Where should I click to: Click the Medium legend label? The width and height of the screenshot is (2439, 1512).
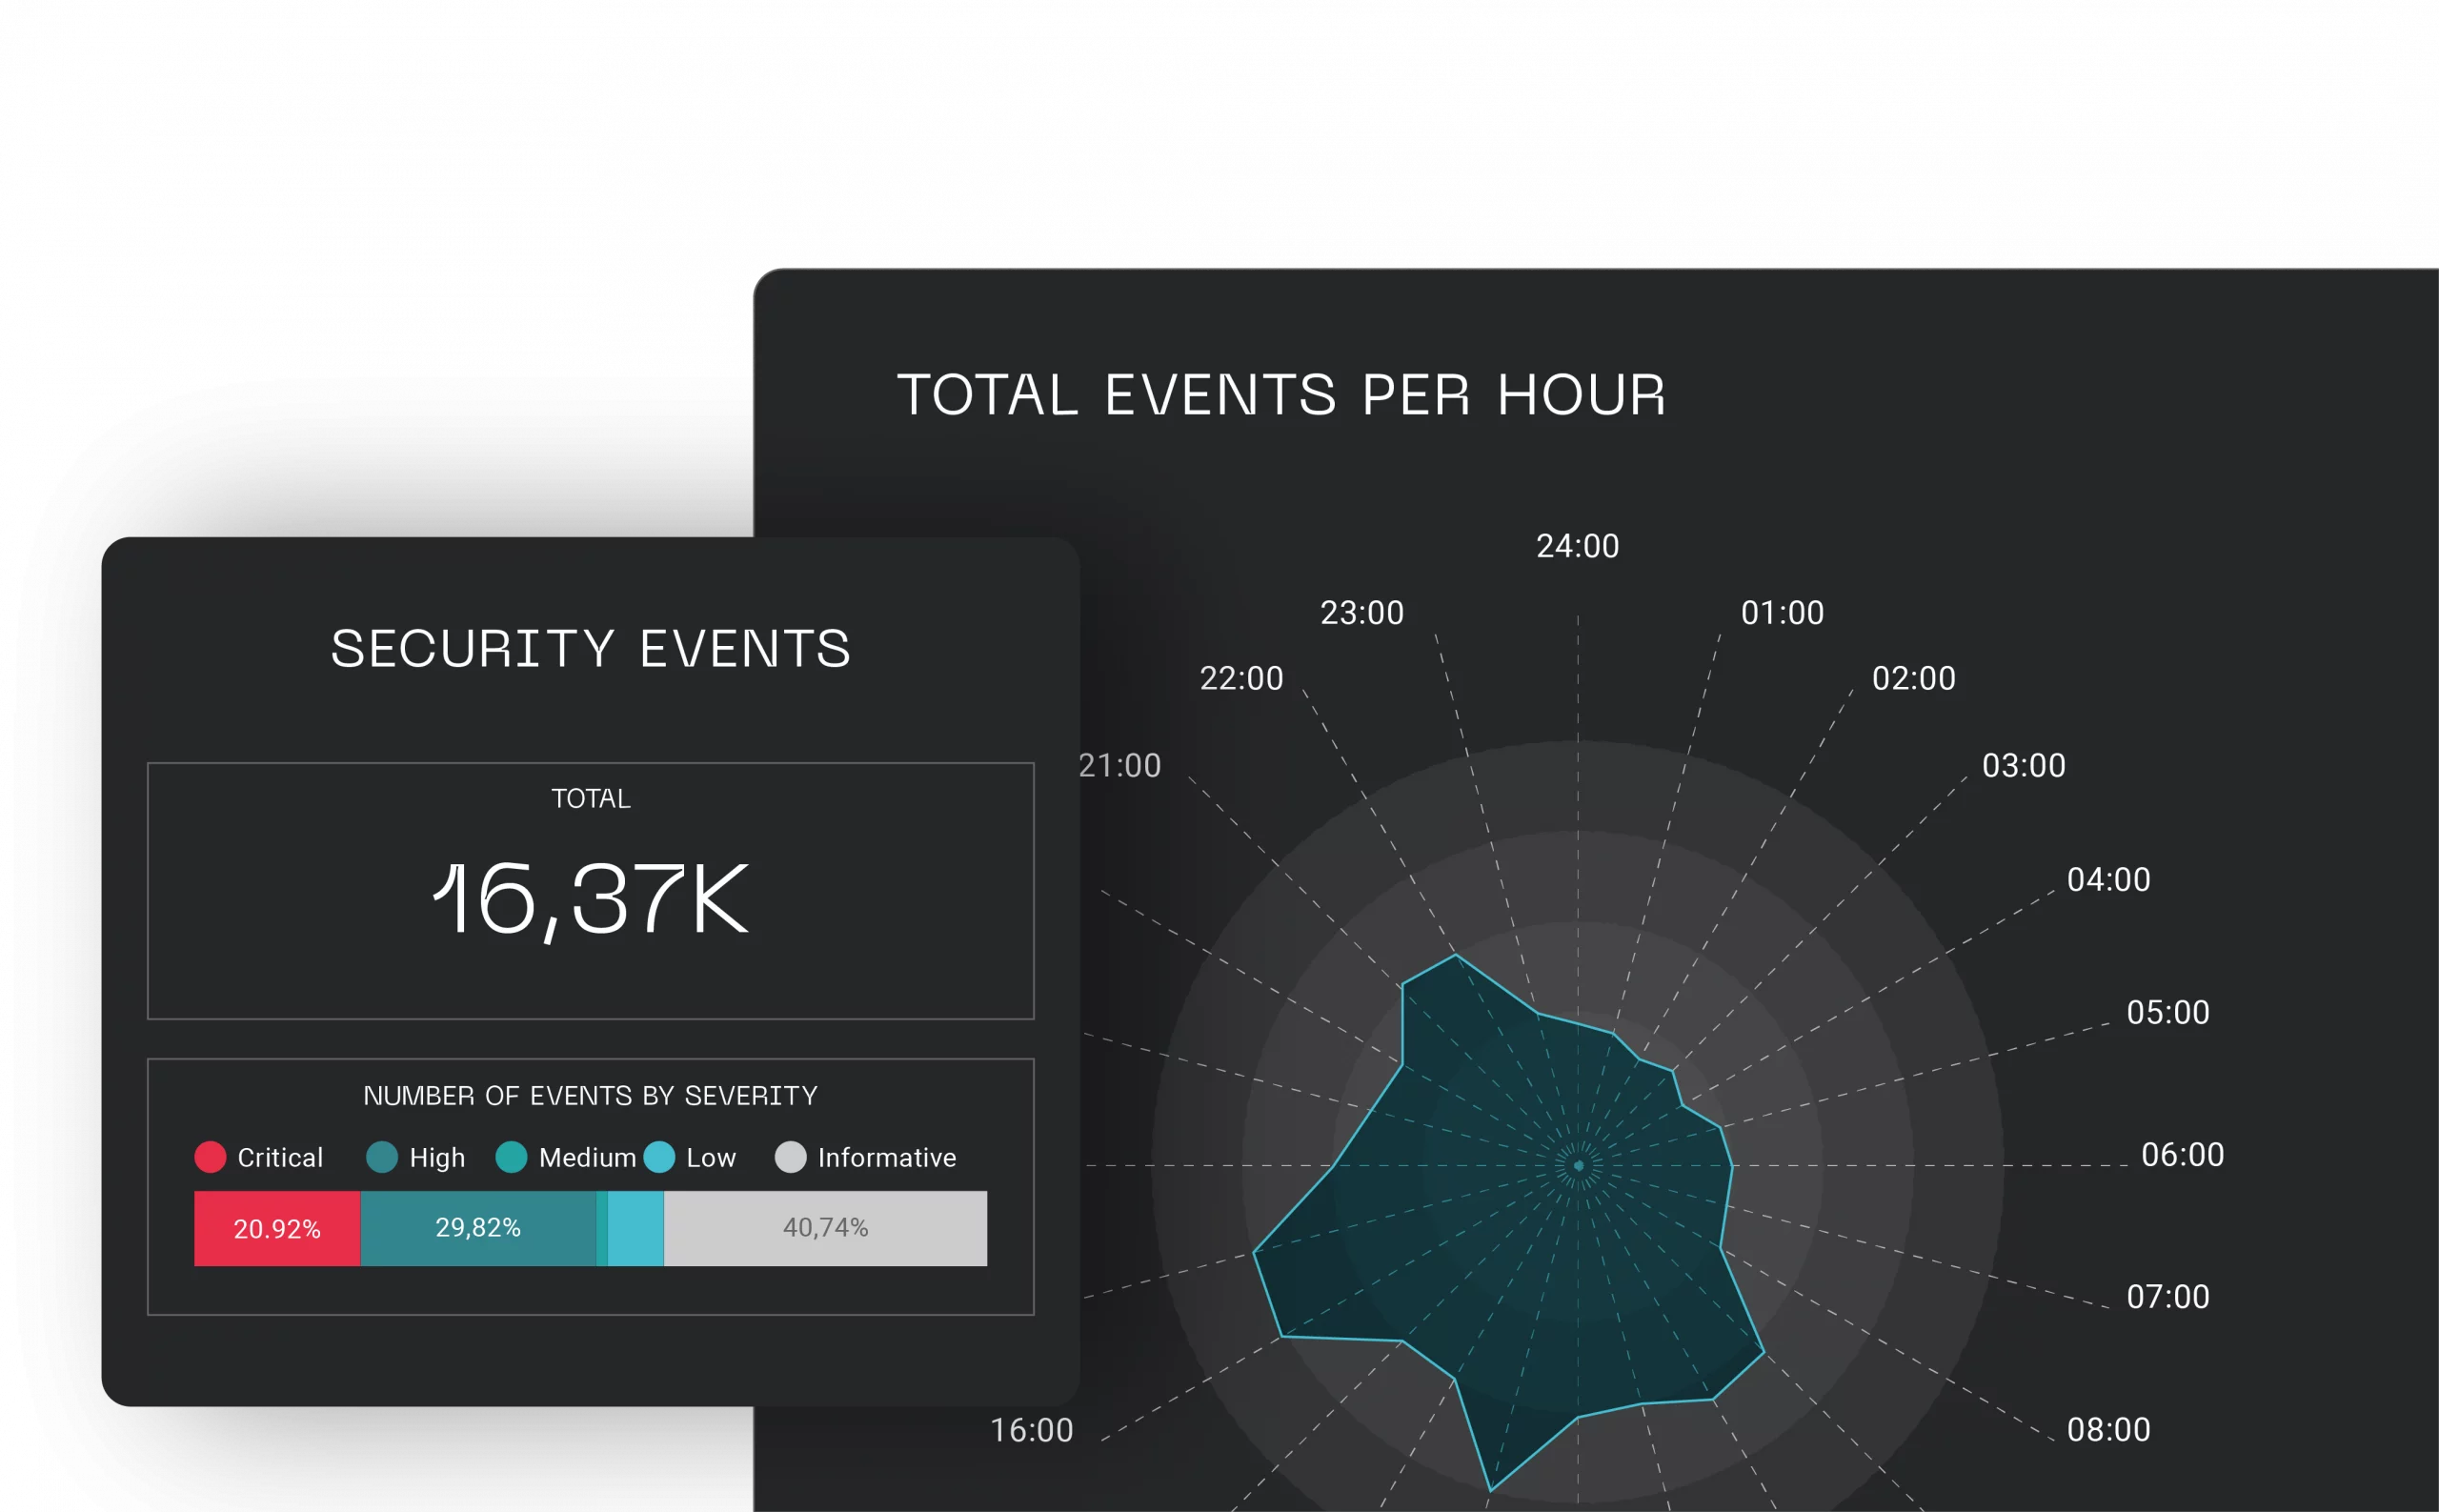point(587,1157)
